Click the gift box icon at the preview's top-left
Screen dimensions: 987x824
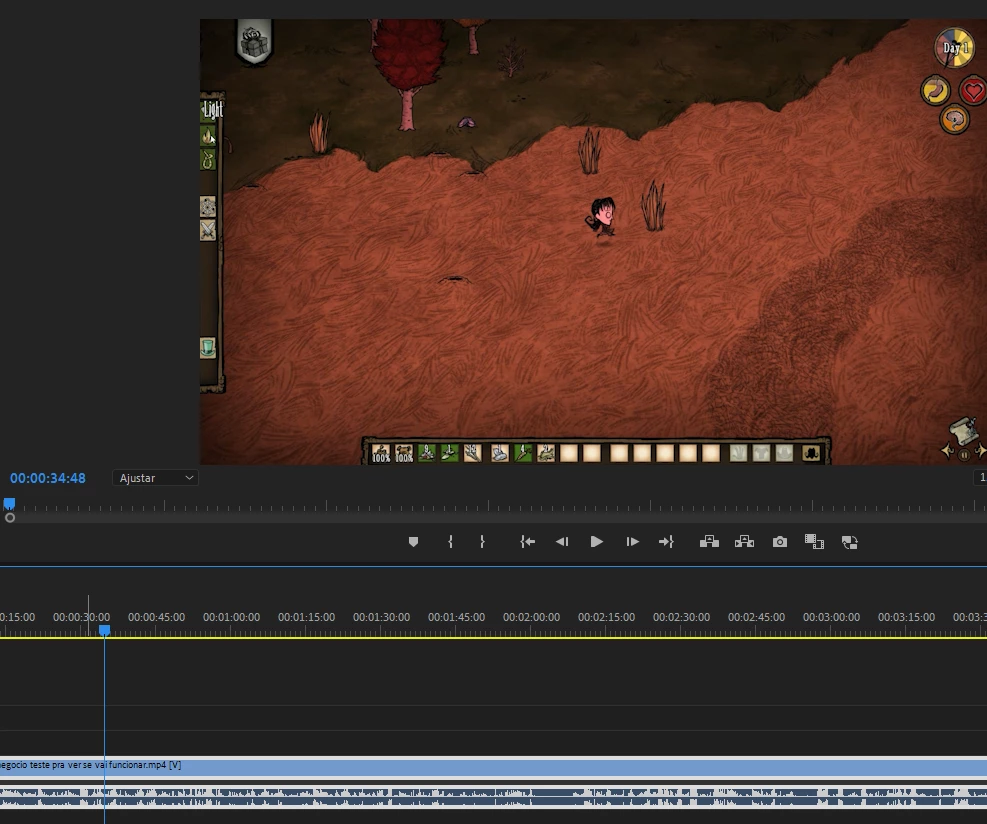tap(254, 43)
